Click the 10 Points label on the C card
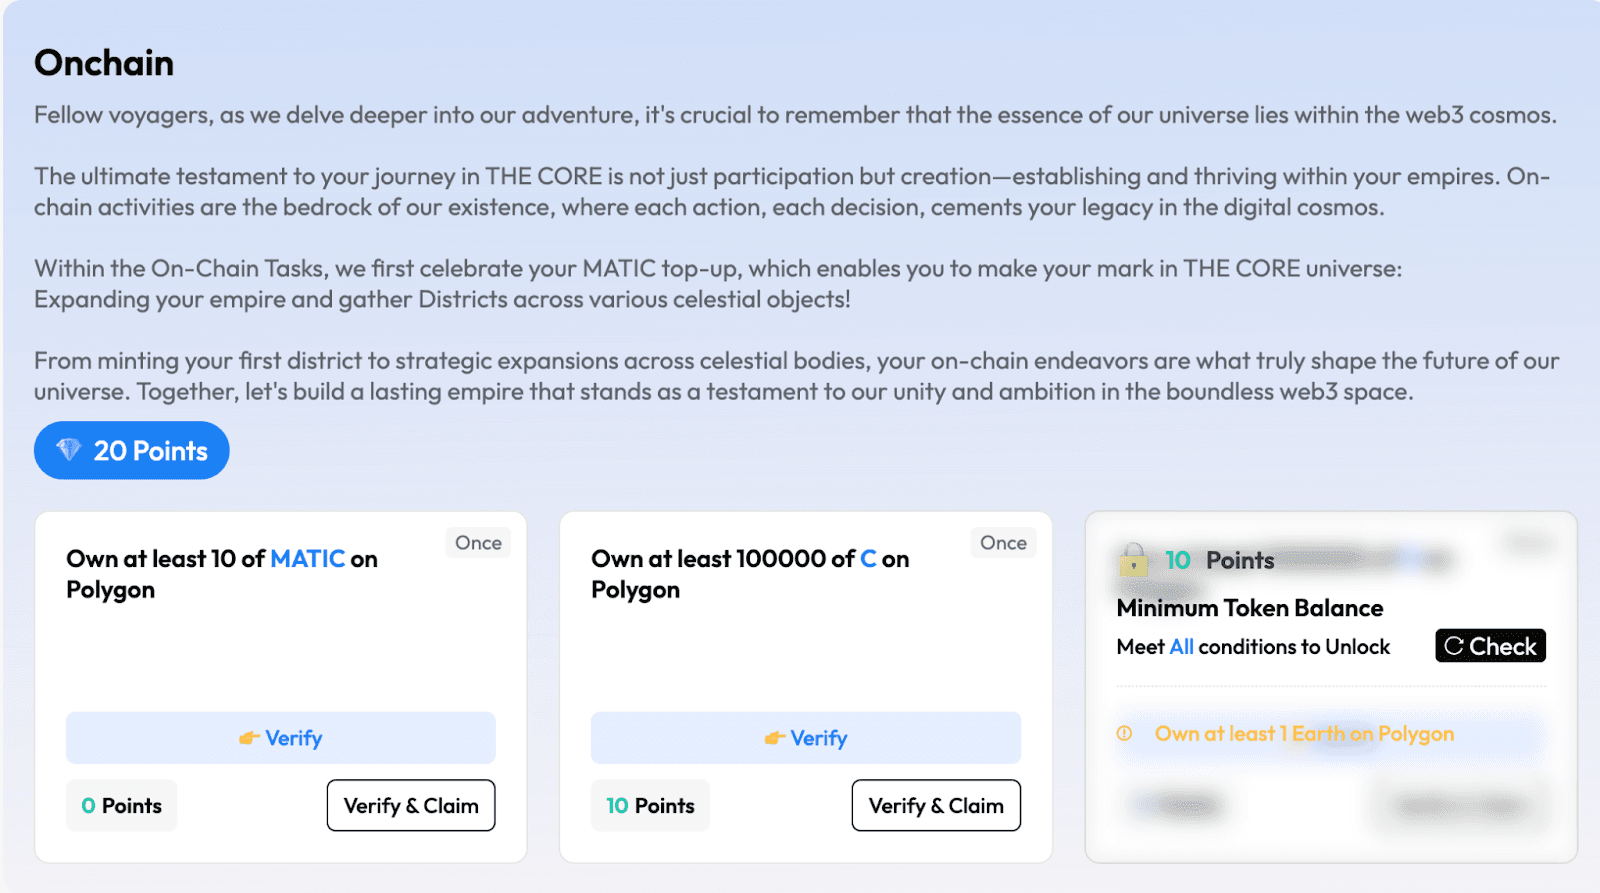The height and width of the screenshot is (893, 1600). tap(650, 805)
